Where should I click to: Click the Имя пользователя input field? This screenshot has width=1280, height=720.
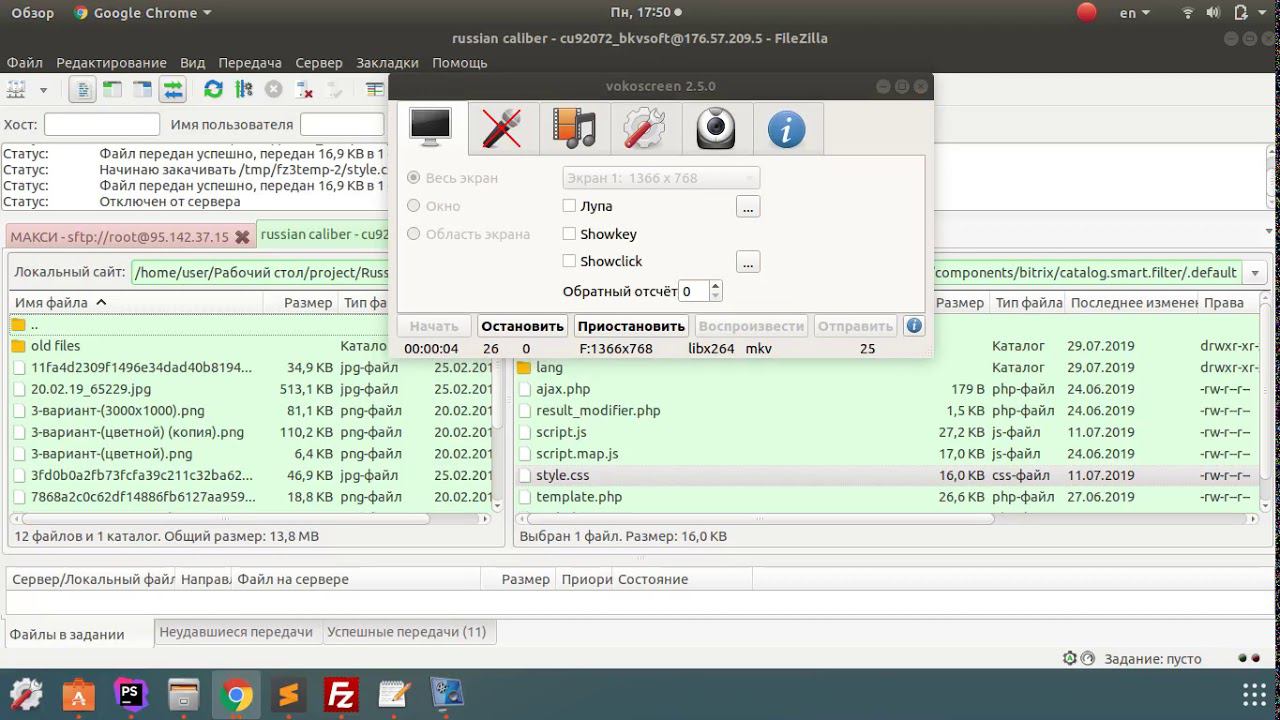click(342, 125)
